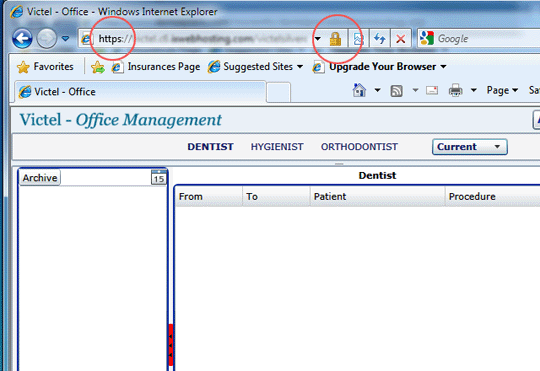Click the Add to Favorites Bar icon
The width and height of the screenshot is (540, 371).
(x=98, y=67)
